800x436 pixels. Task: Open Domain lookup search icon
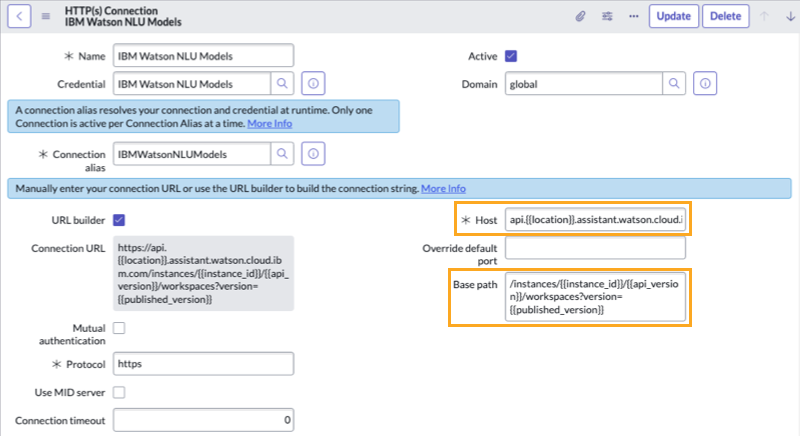point(674,83)
